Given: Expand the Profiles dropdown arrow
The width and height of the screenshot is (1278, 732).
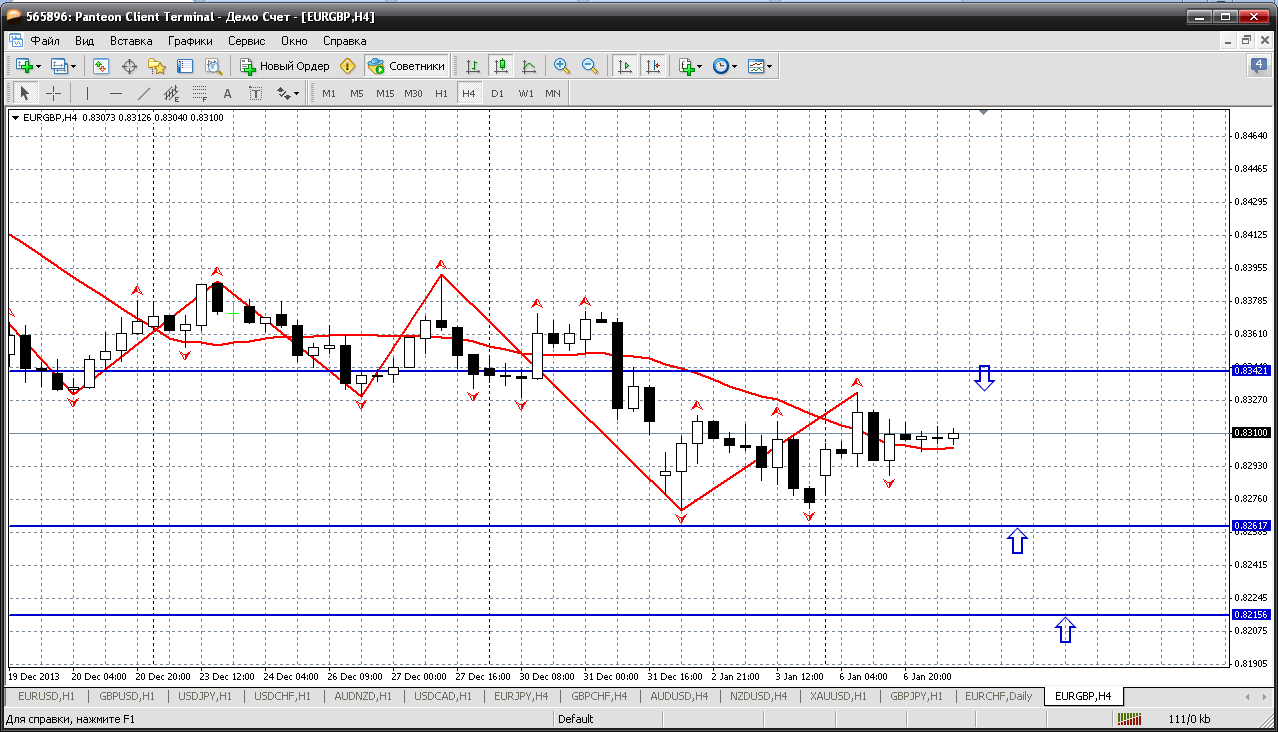Looking at the screenshot, I should click(x=74, y=66).
